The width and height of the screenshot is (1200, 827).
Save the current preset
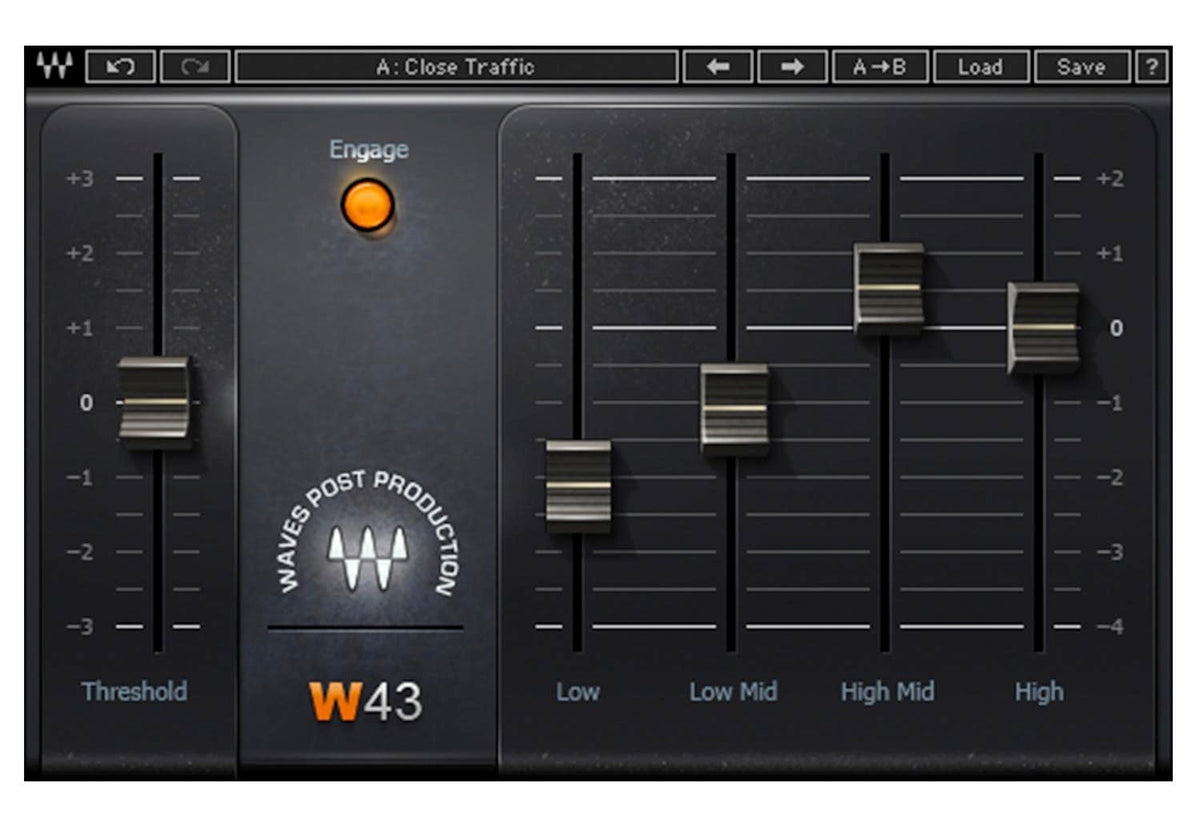[x=1081, y=67]
